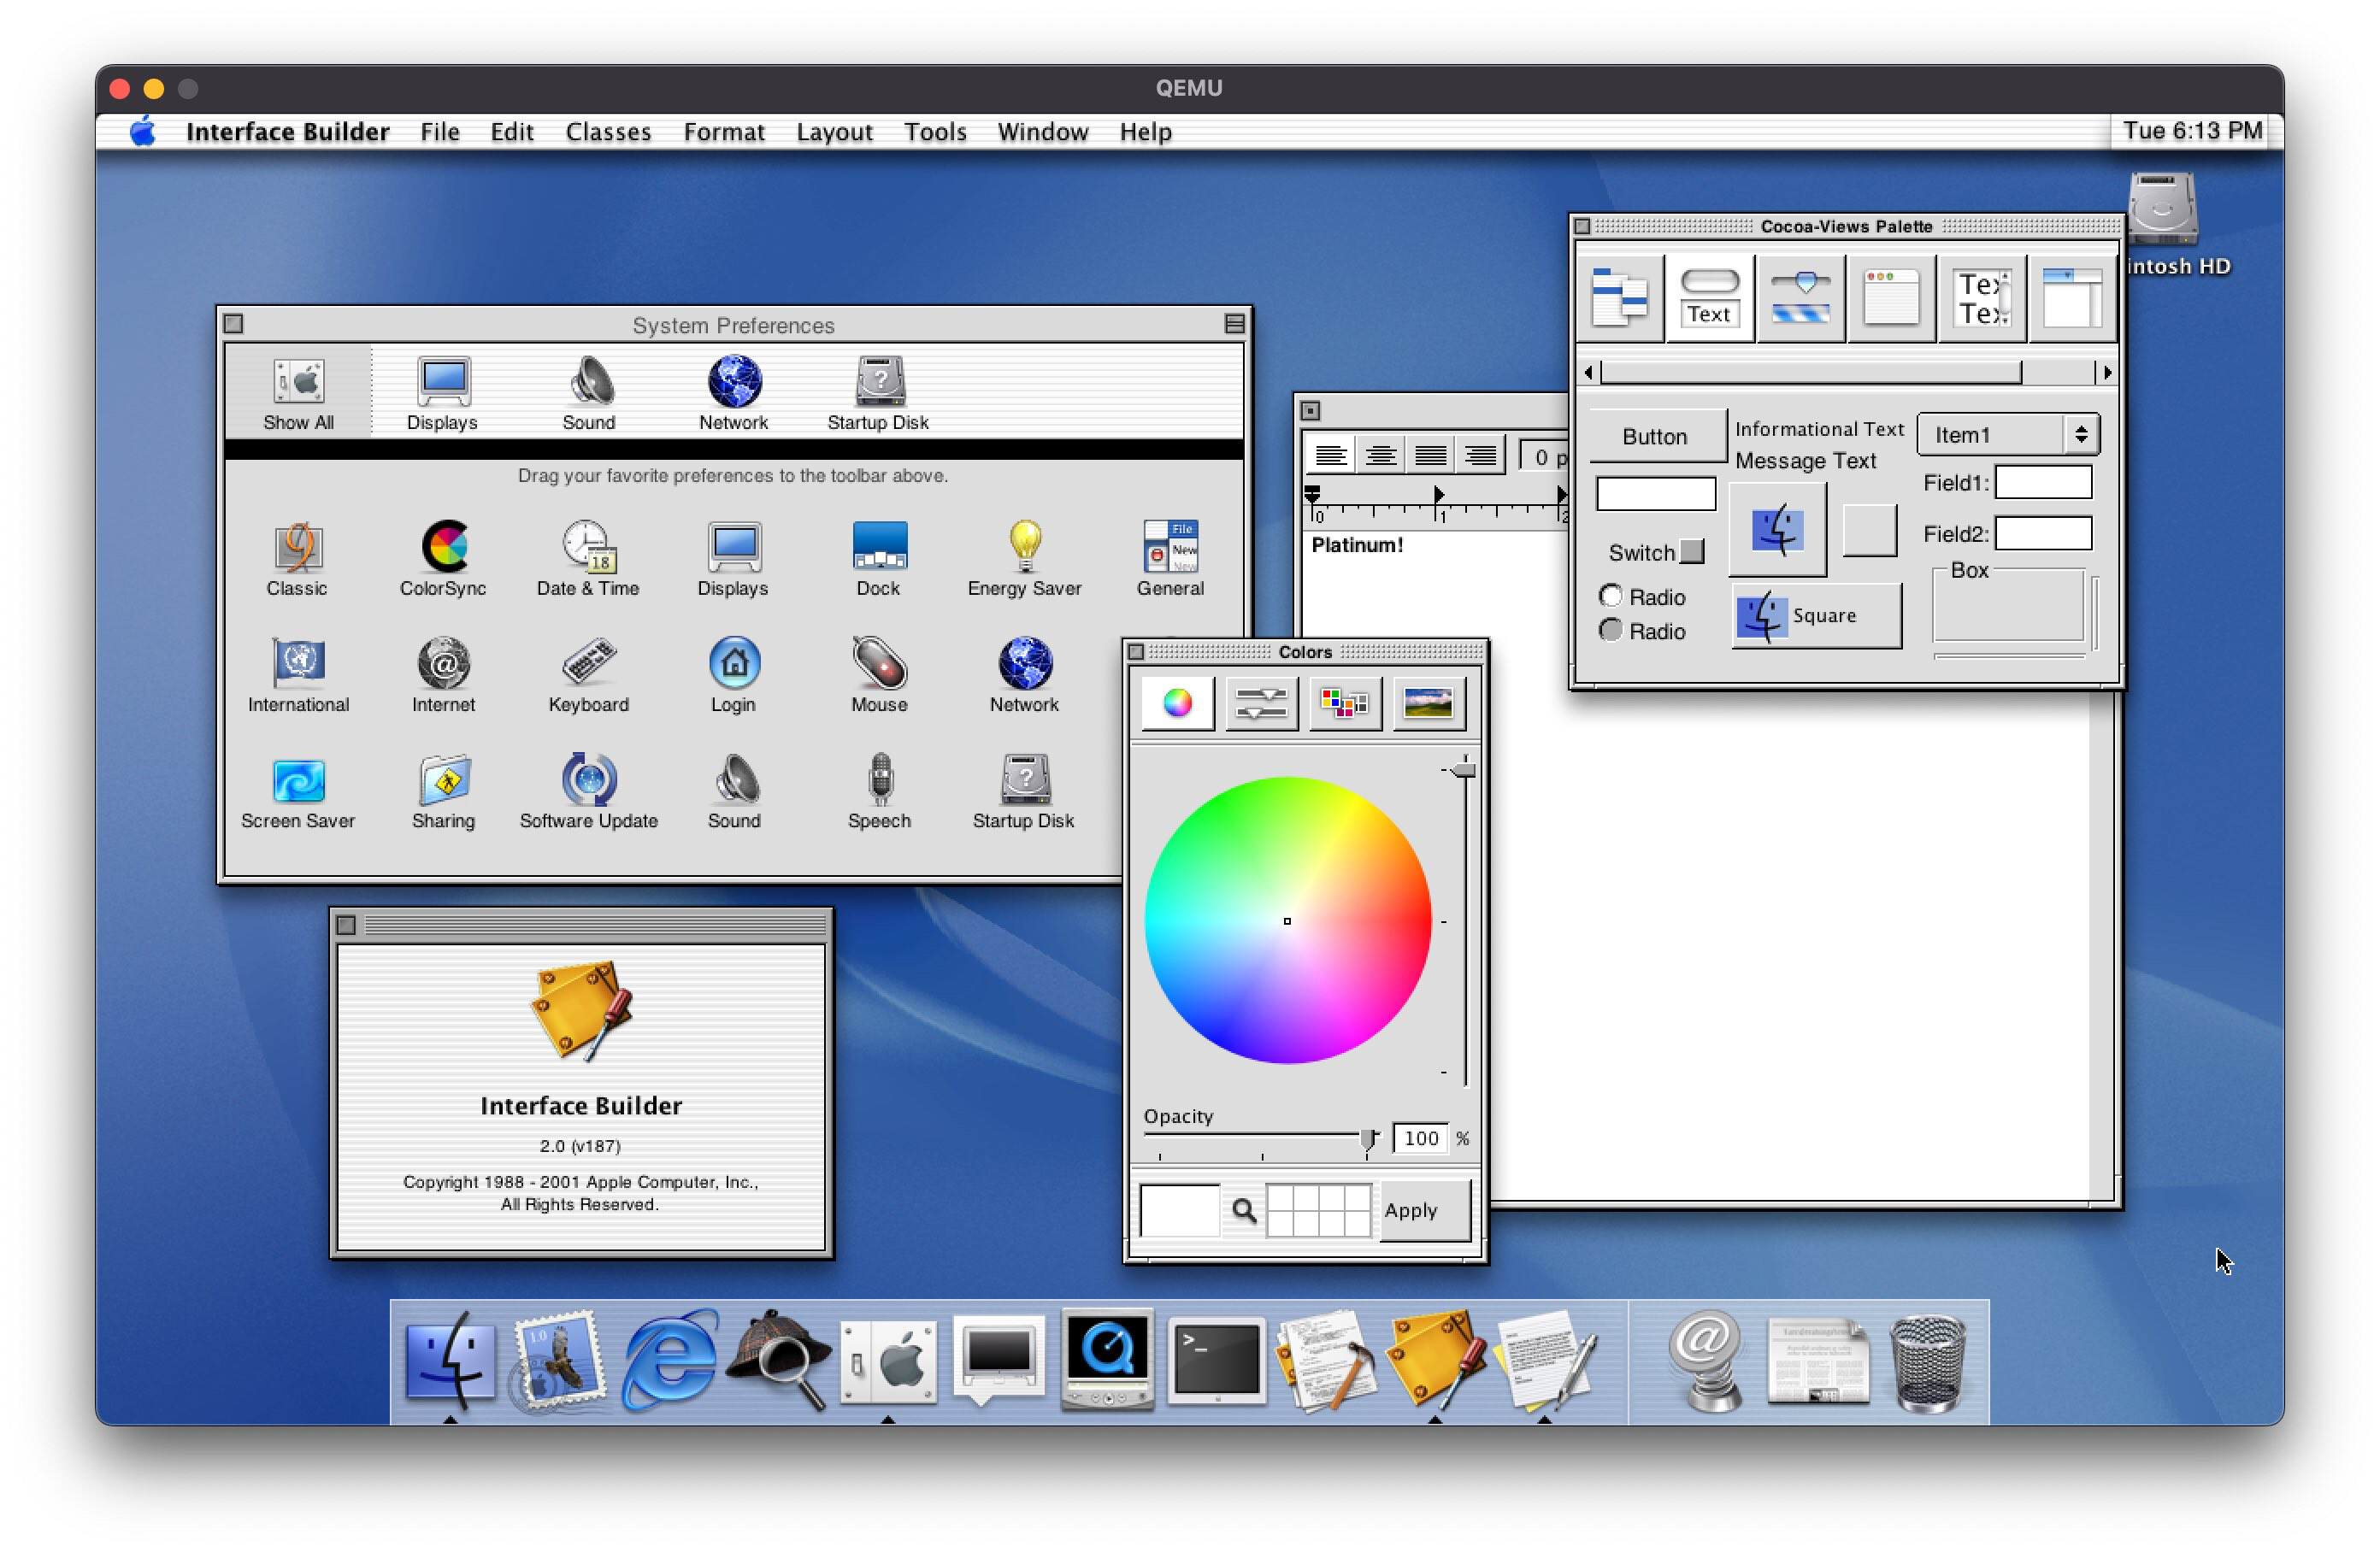Viewport: 2380px width, 1552px height.
Task: Center text using ruler alignment button
Action: point(1380,456)
